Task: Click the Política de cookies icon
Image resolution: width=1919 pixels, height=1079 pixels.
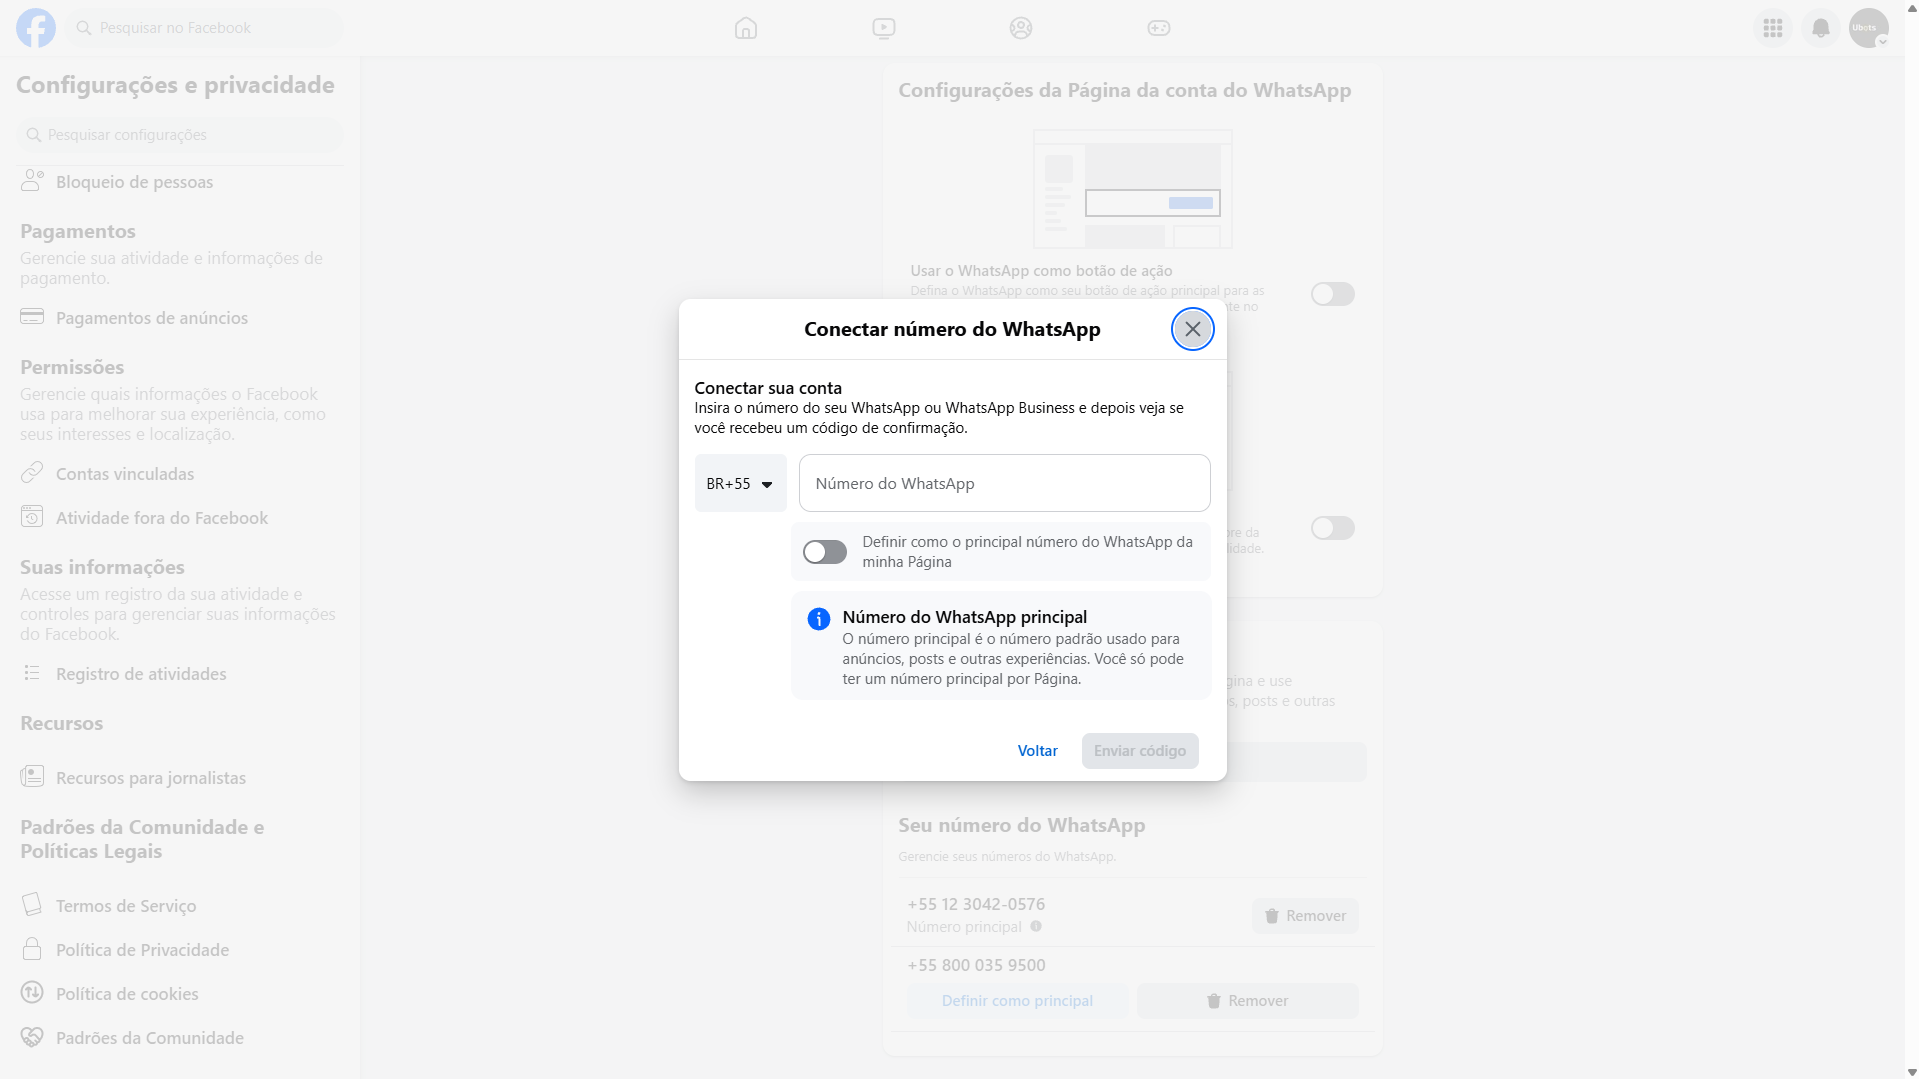Action: [x=32, y=993]
